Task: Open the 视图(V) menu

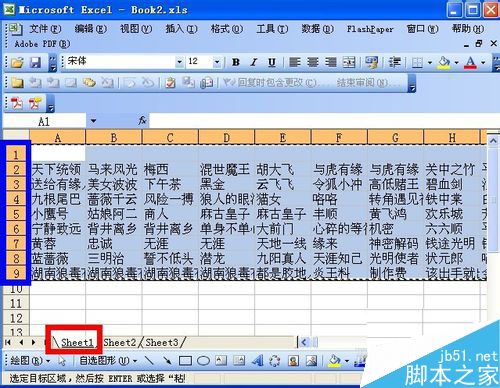Action: tap(136, 29)
